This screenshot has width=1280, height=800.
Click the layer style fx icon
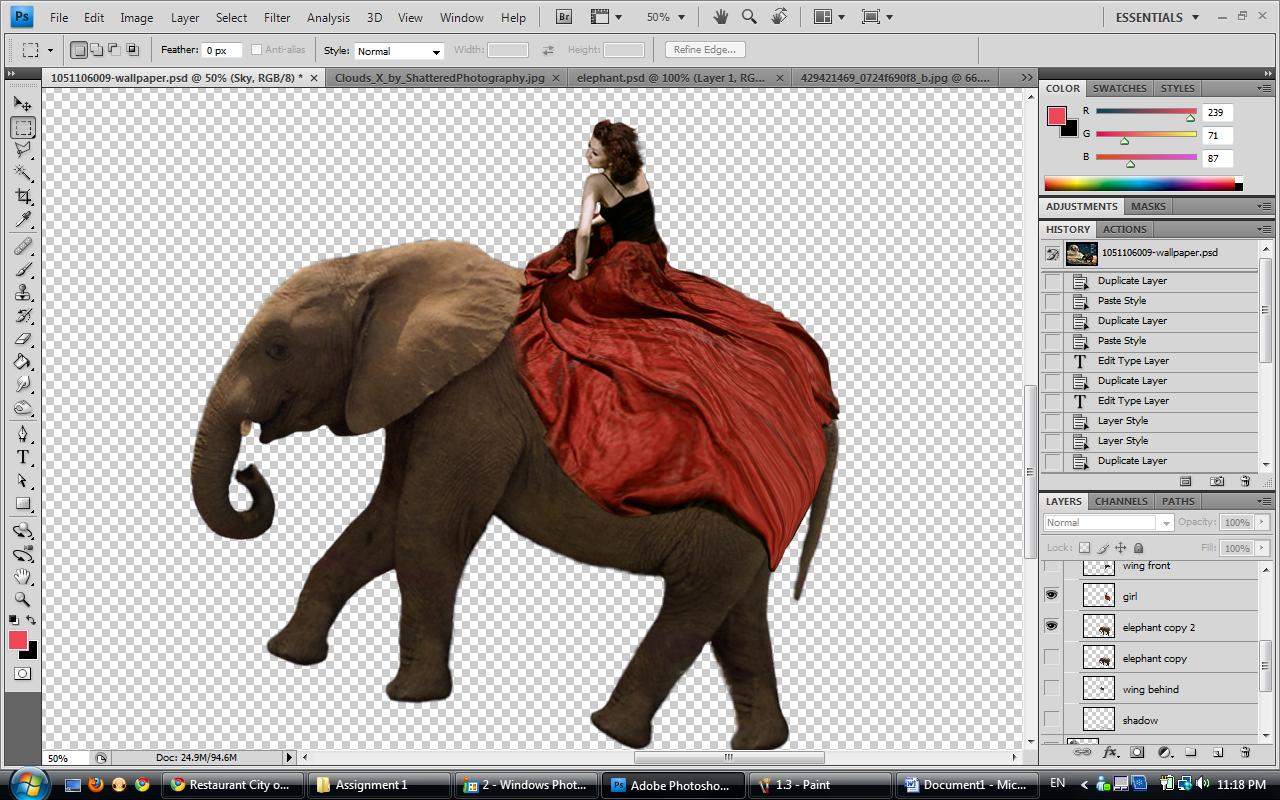pyautogui.click(x=1110, y=752)
